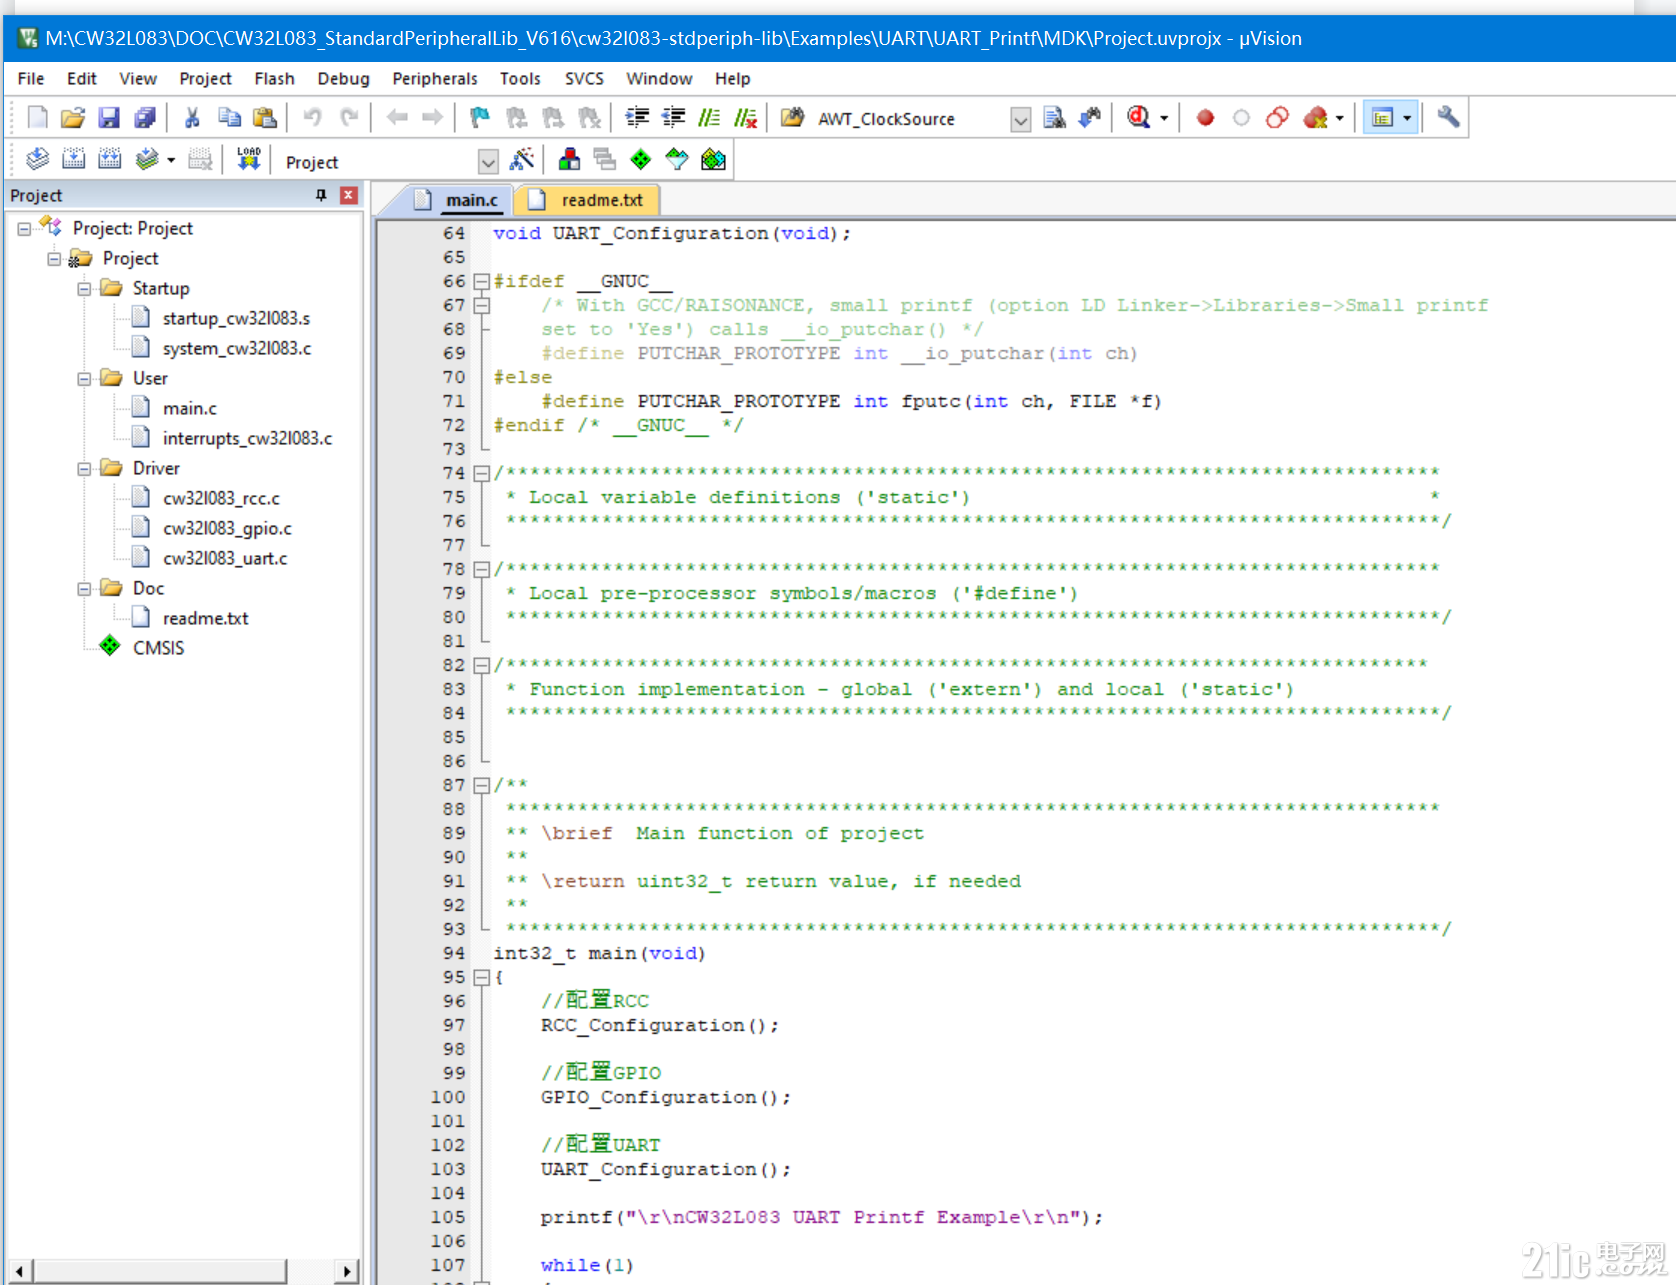1676x1285 pixels.
Task: Collapse comment block fold at line 74
Action: click(x=481, y=474)
